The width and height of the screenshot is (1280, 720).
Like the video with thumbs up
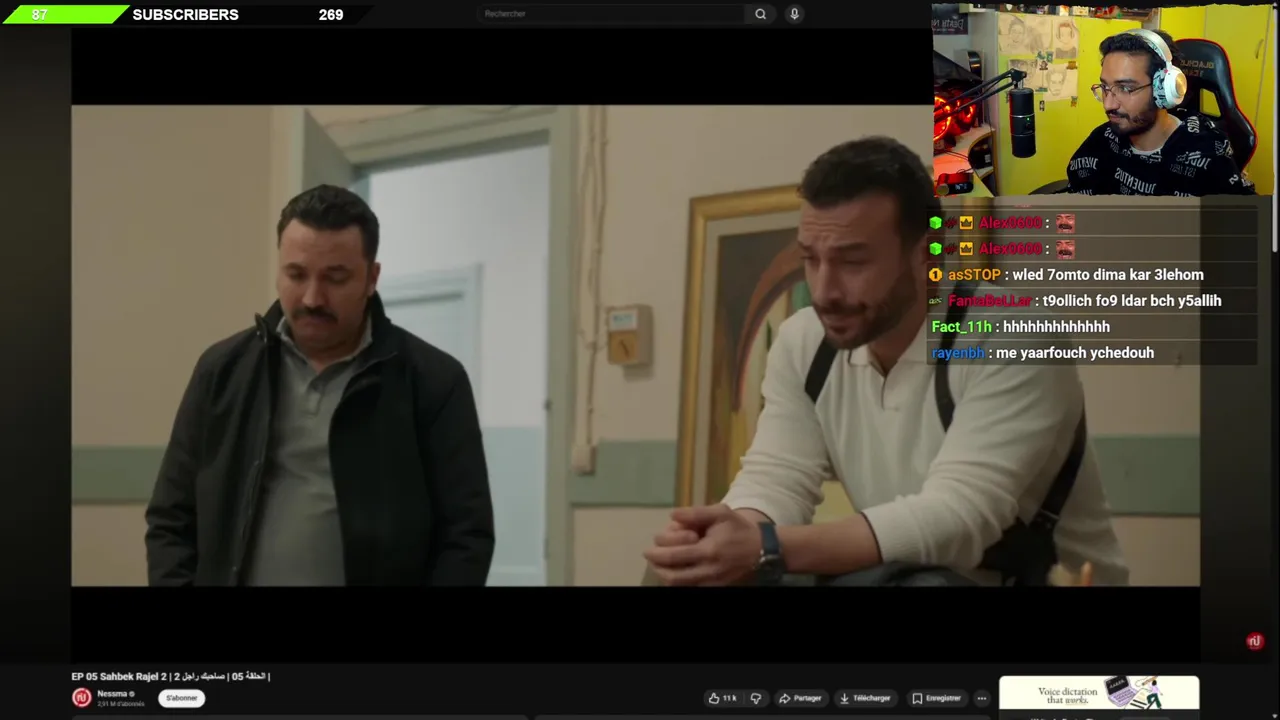[x=723, y=698]
